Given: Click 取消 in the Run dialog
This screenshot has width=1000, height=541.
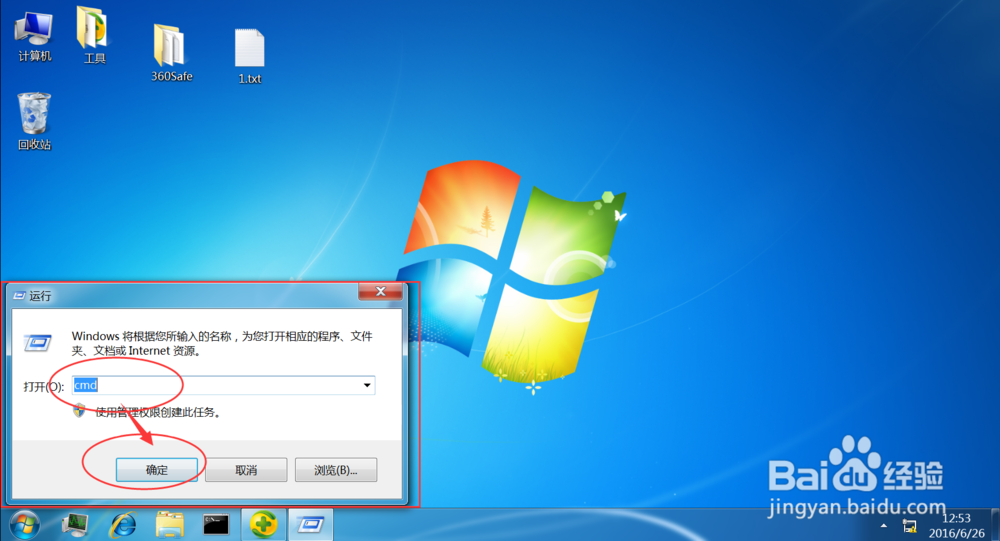Looking at the screenshot, I should coord(246,470).
